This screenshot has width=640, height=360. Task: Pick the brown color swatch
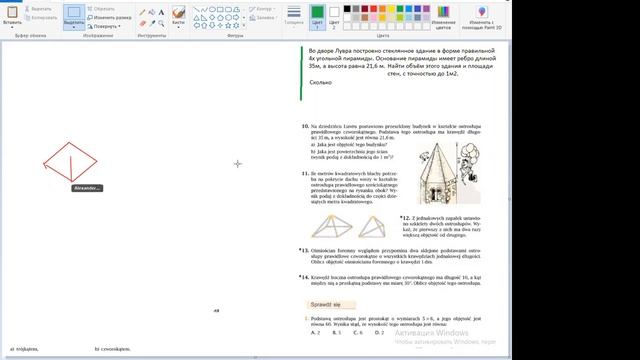[364, 18]
